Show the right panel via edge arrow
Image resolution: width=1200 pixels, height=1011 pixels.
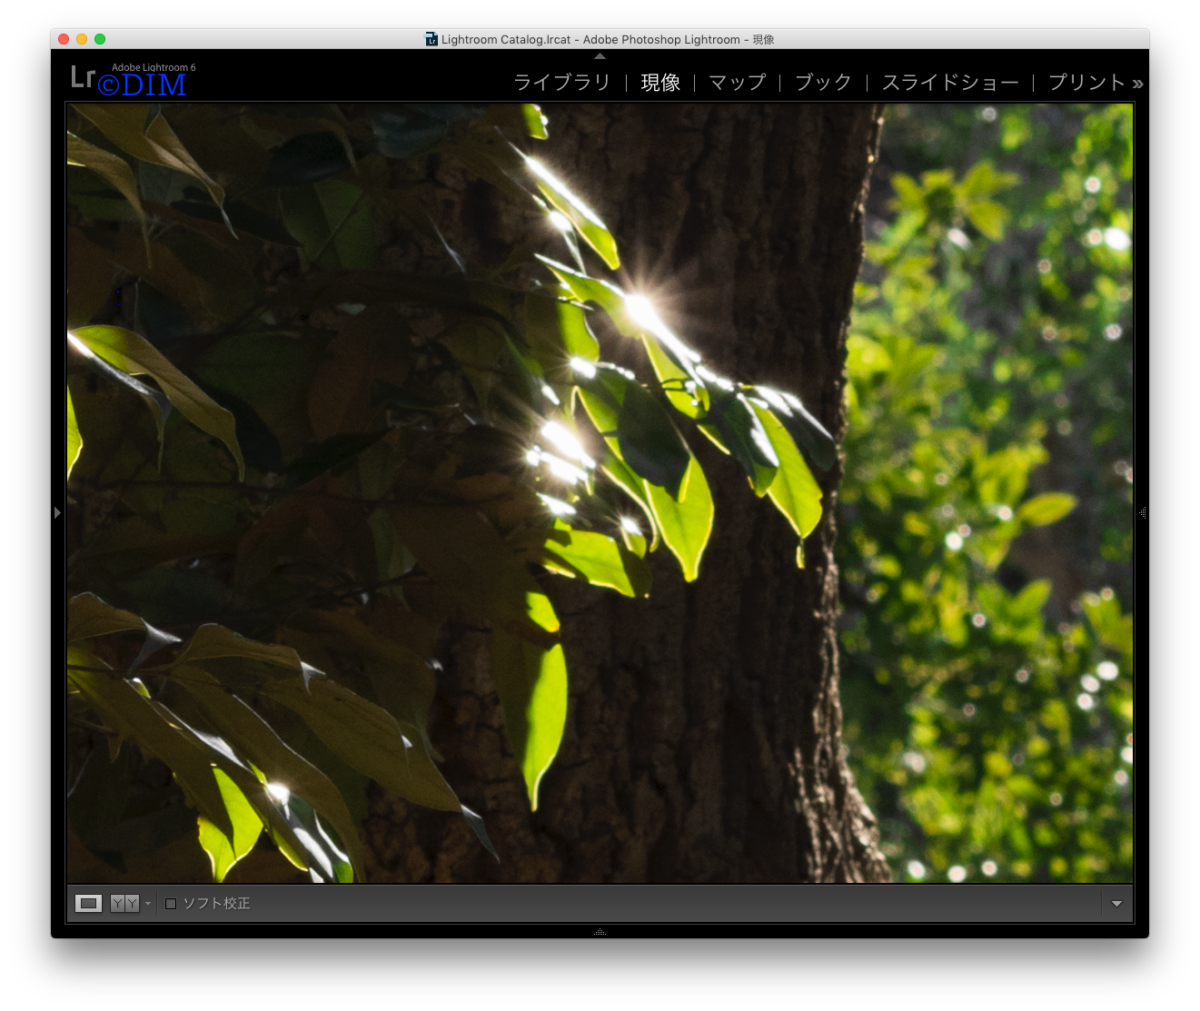1142,513
